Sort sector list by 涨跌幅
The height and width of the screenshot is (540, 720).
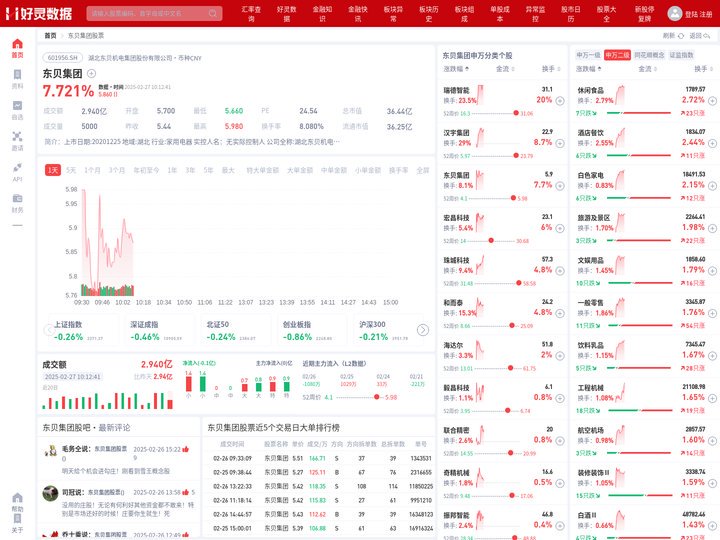[589, 69]
